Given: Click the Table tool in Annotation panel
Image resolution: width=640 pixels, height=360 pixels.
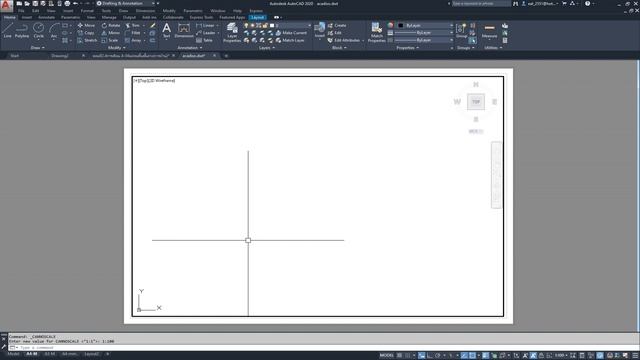Looking at the screenshot, I should coord(204,40).
